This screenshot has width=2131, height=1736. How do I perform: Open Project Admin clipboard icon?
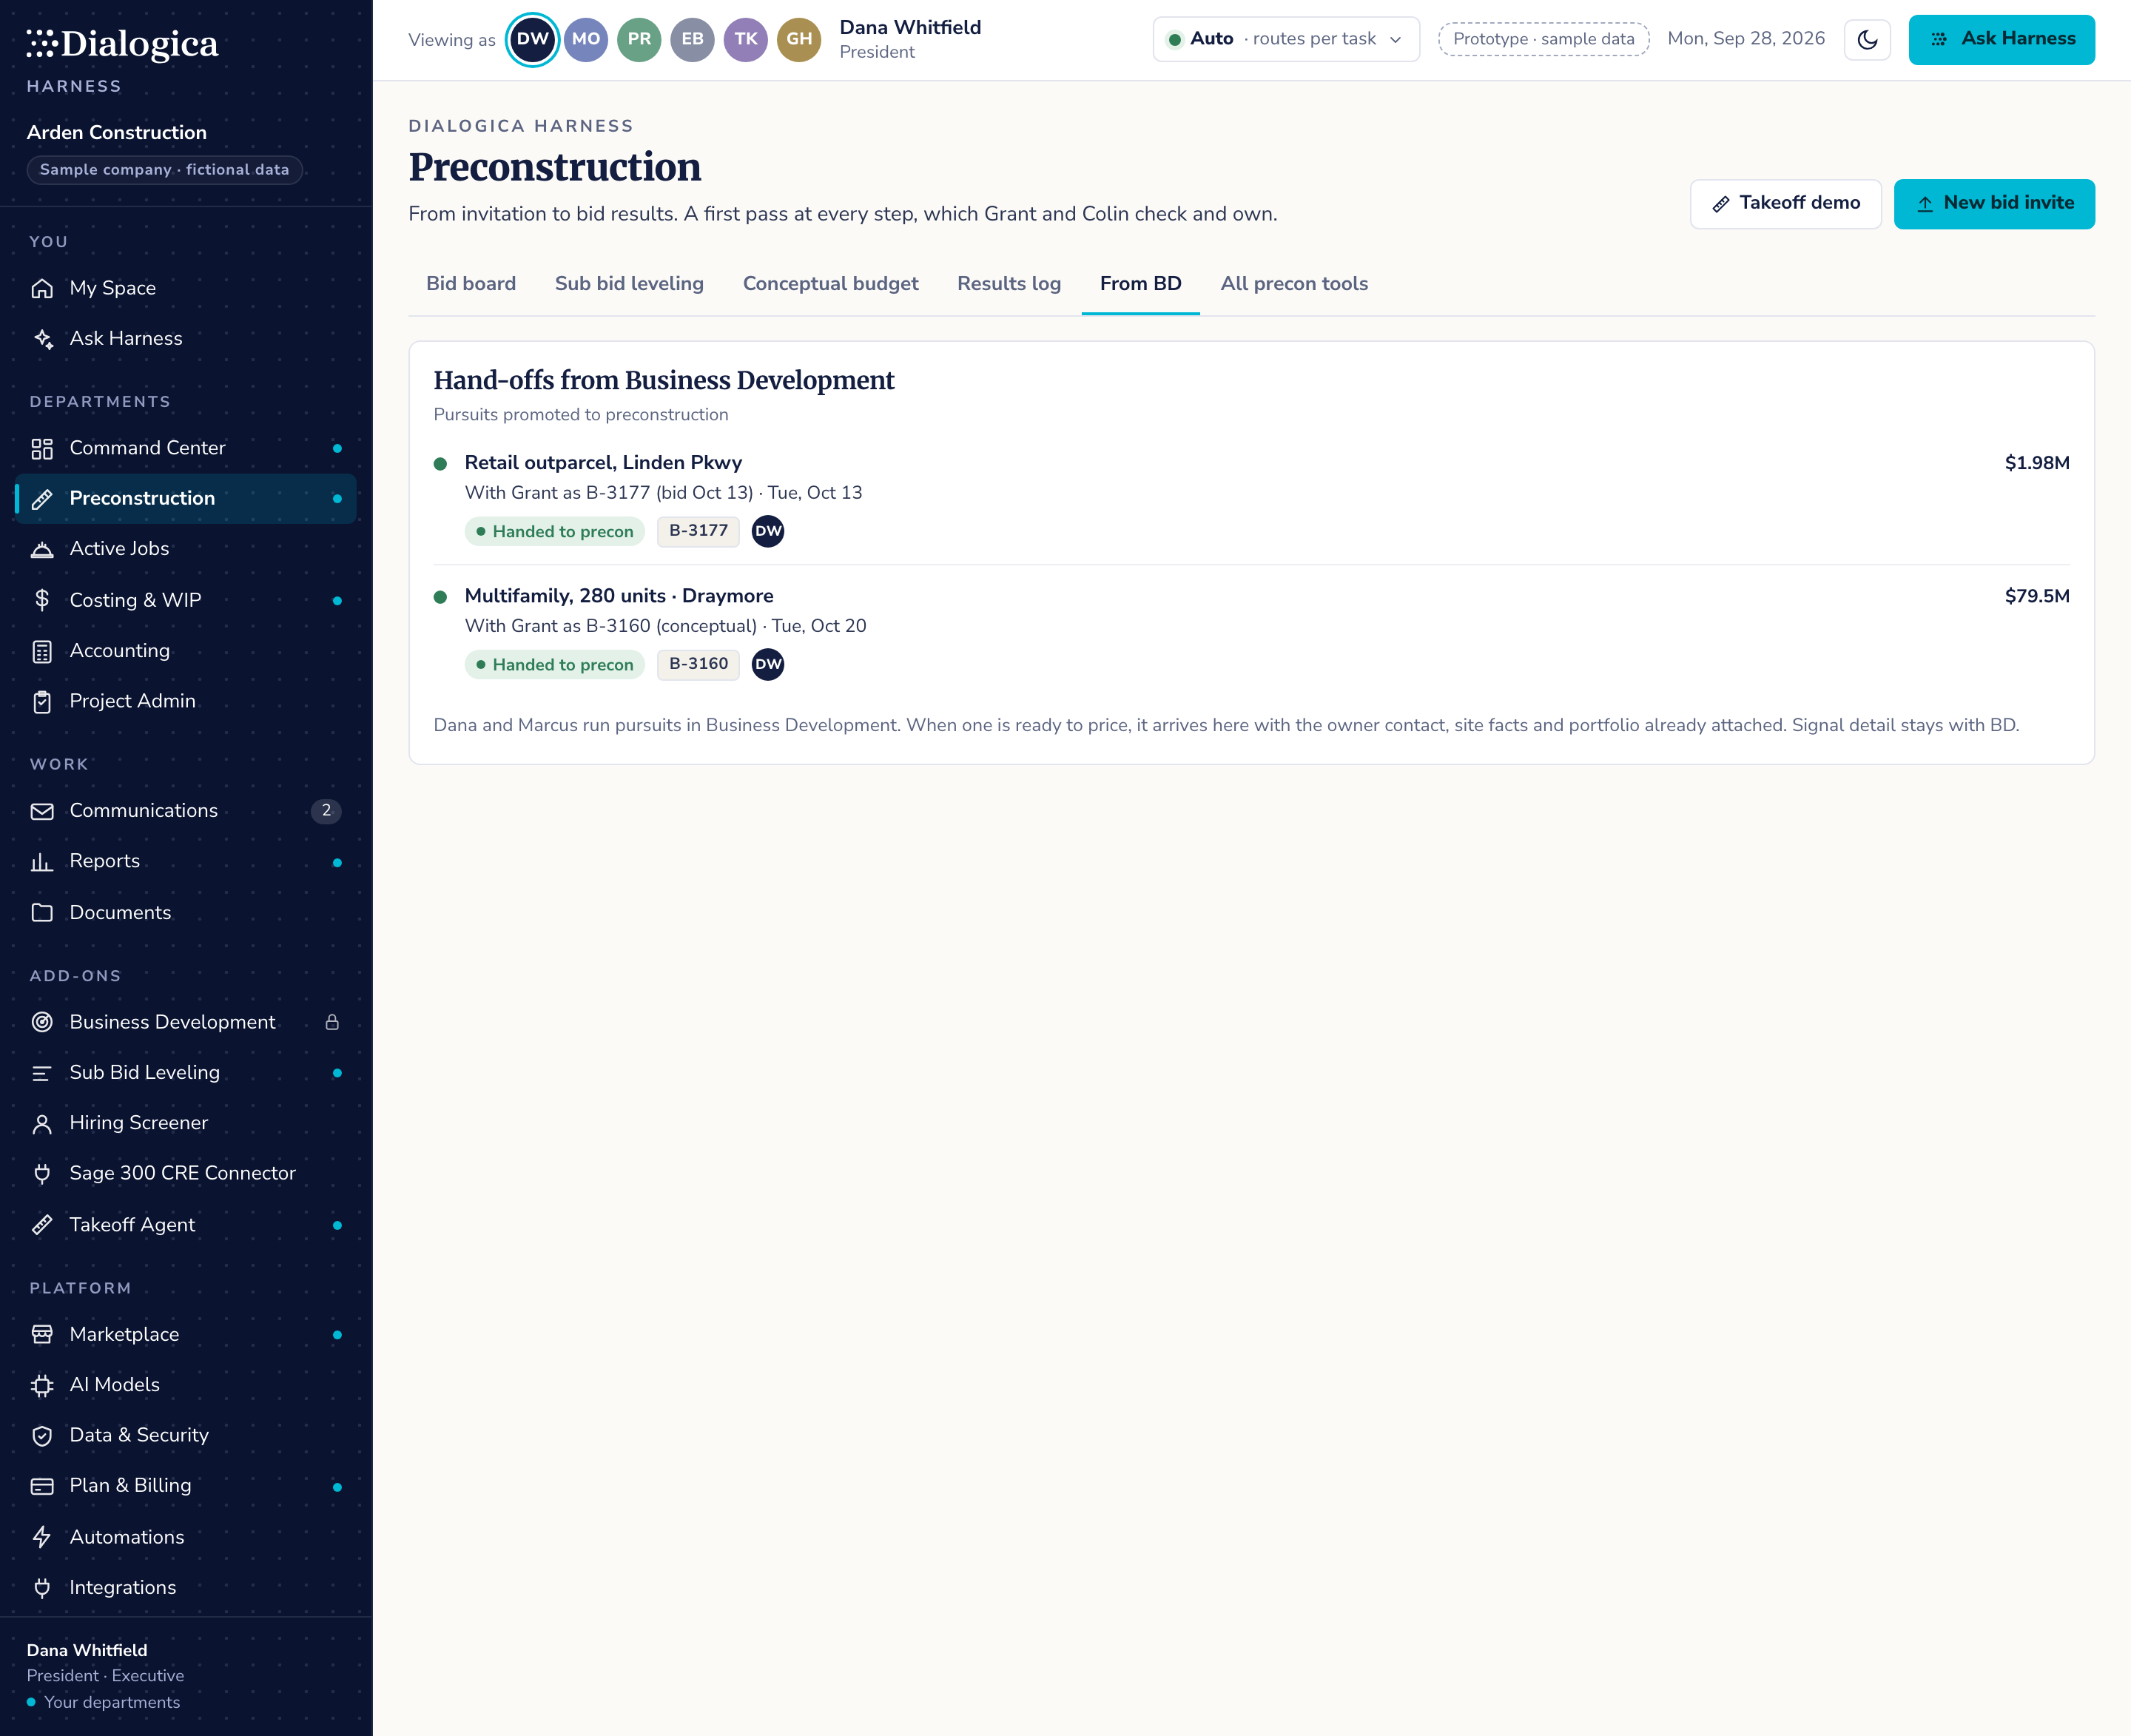tap(42, 701)
